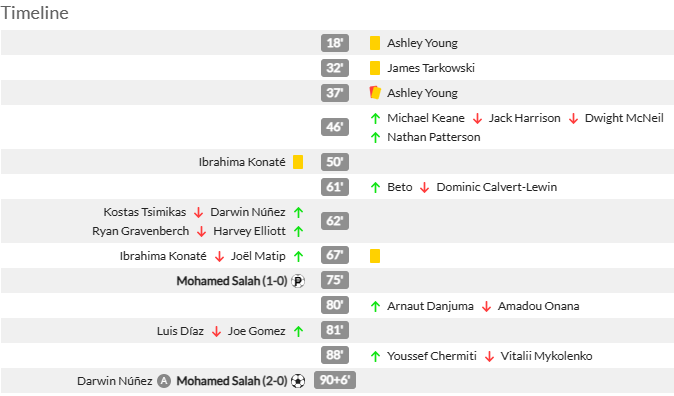Click the penalty icon beside Mohamed Salah (1-0)
Image resolution: width=674 pixels, height=396 pixels.
click(x=298, y=281)
